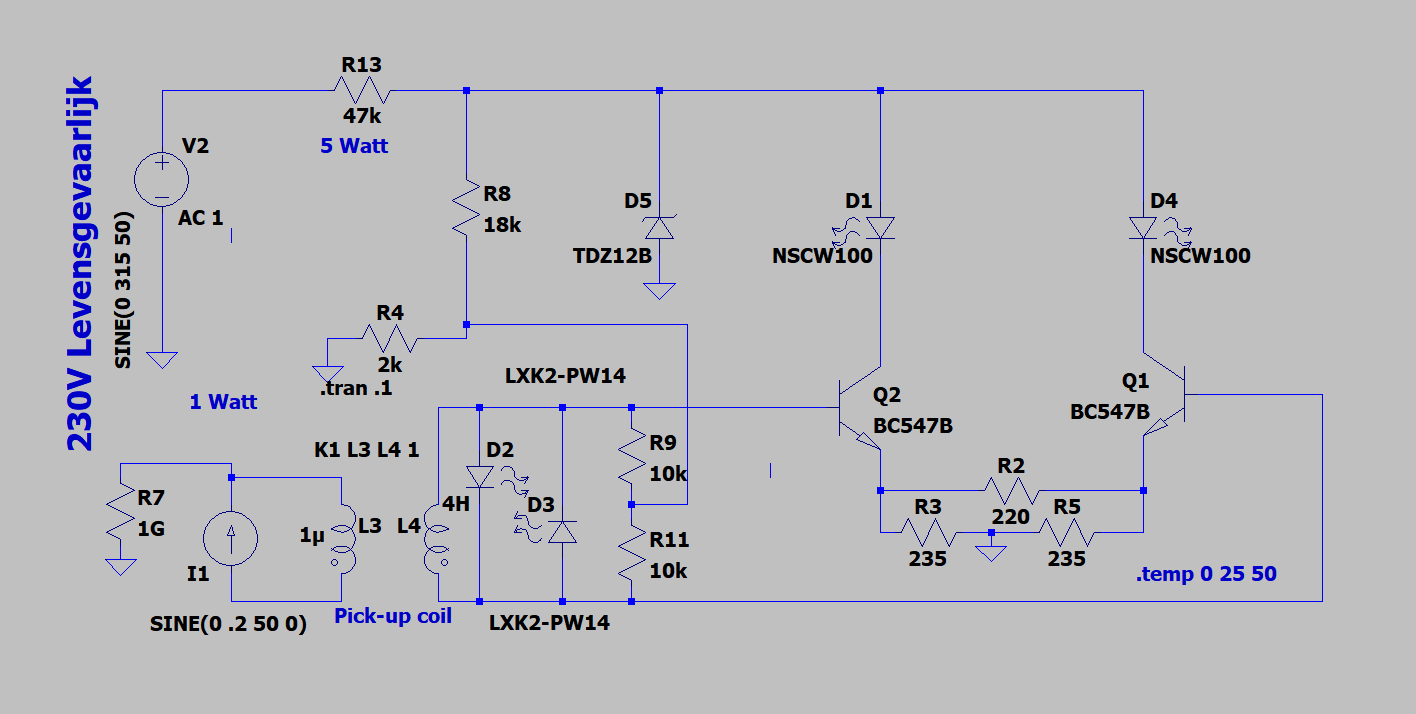This screenshot has height=714, width=1416.
Task: Click BC547B label under Q2
Action: pos(913,426)
